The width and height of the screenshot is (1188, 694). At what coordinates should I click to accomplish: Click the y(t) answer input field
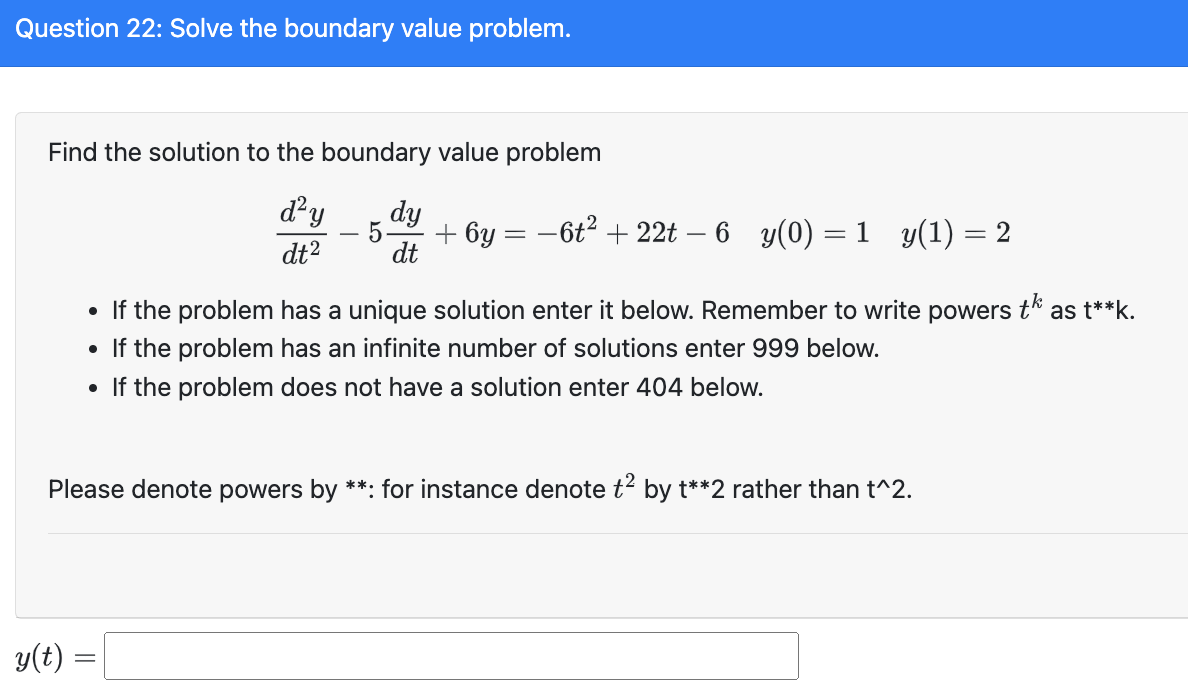[x=450, y=655]
